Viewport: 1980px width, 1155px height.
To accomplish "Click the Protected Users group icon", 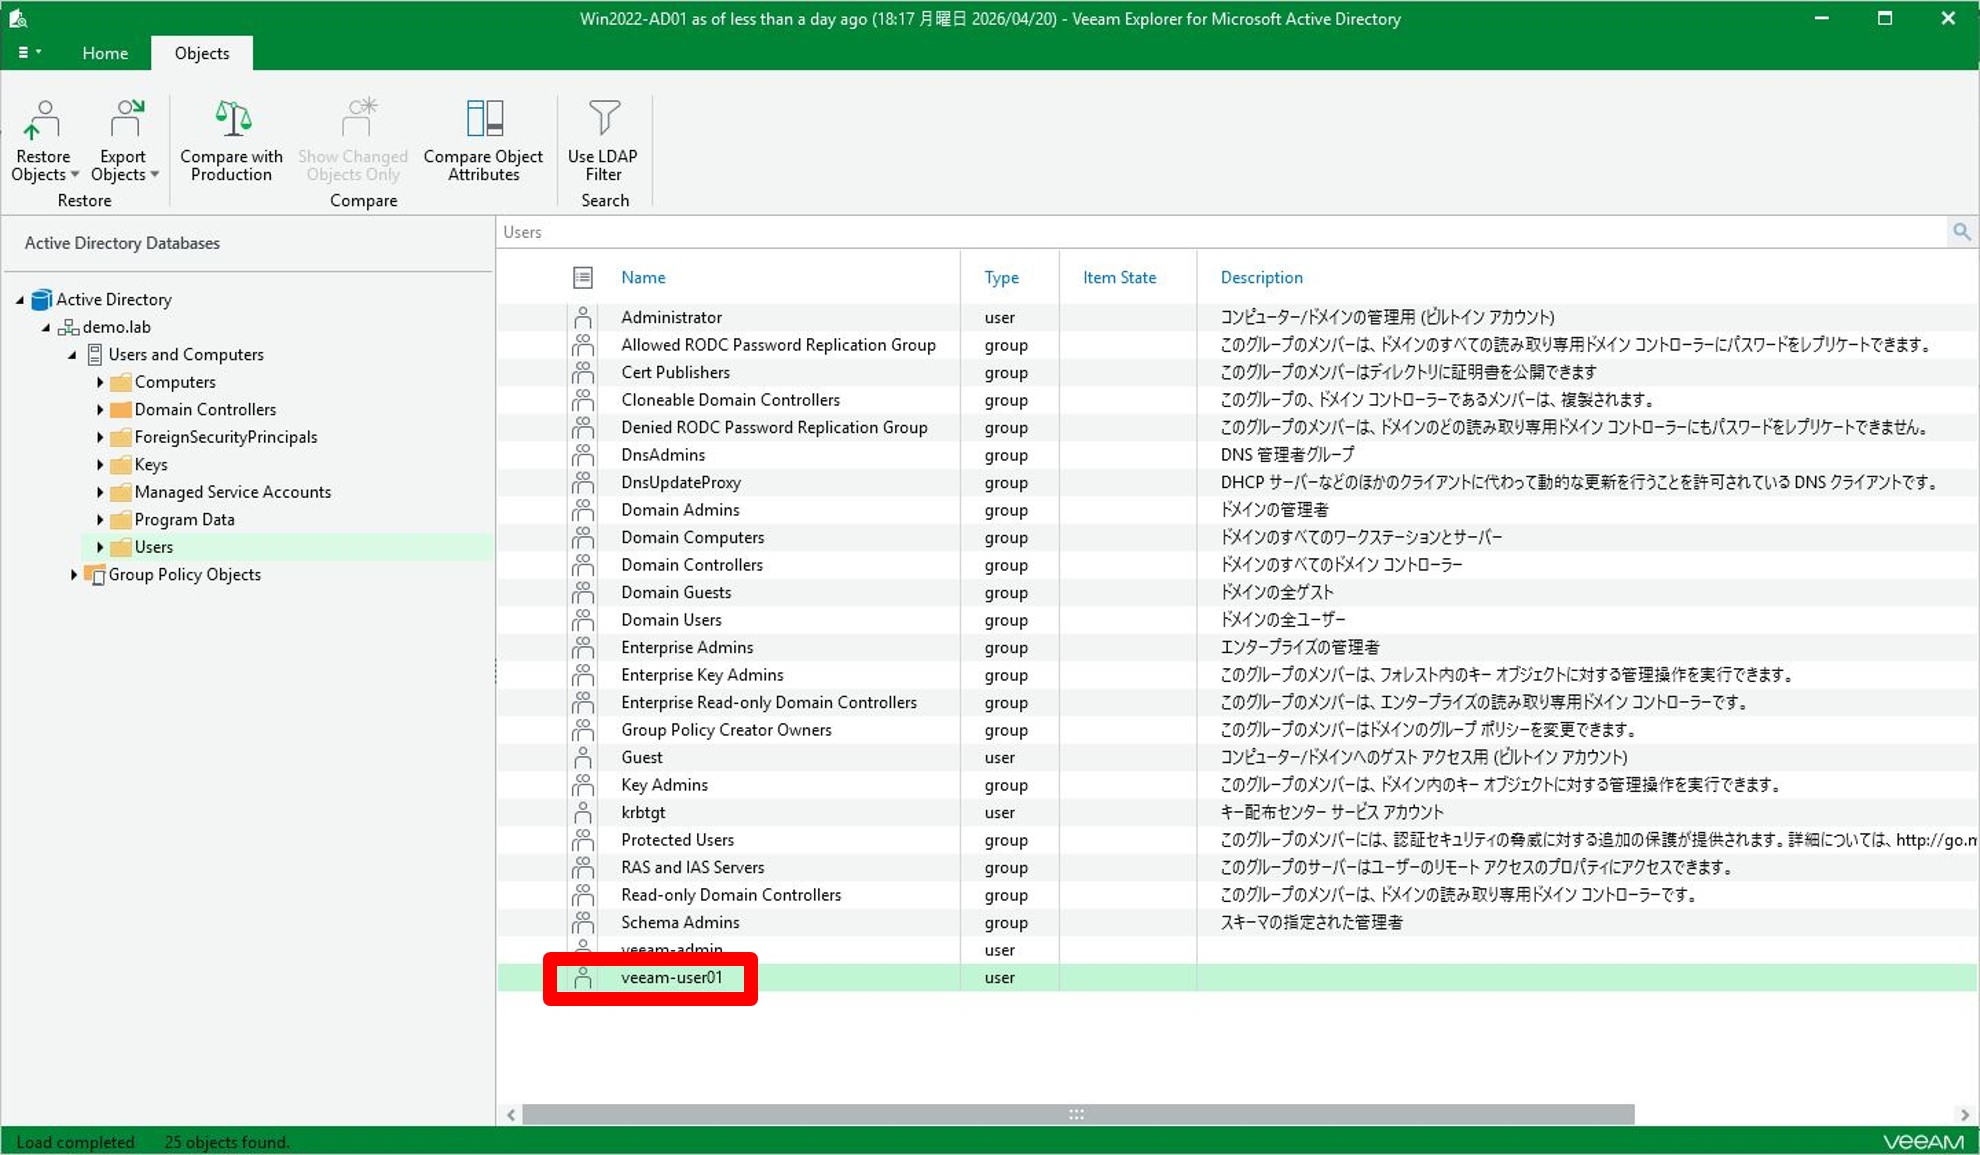I will (583, 840).
